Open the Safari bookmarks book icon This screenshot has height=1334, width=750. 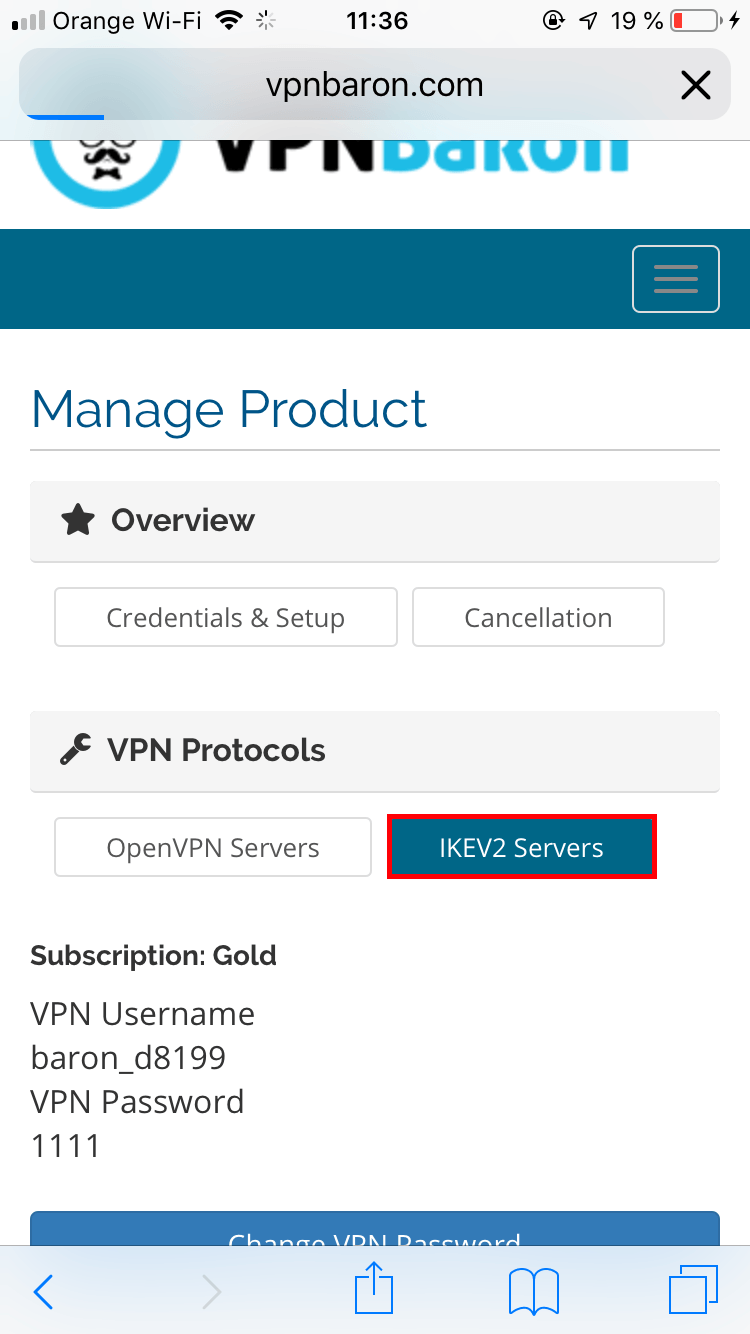[533, 1292]
